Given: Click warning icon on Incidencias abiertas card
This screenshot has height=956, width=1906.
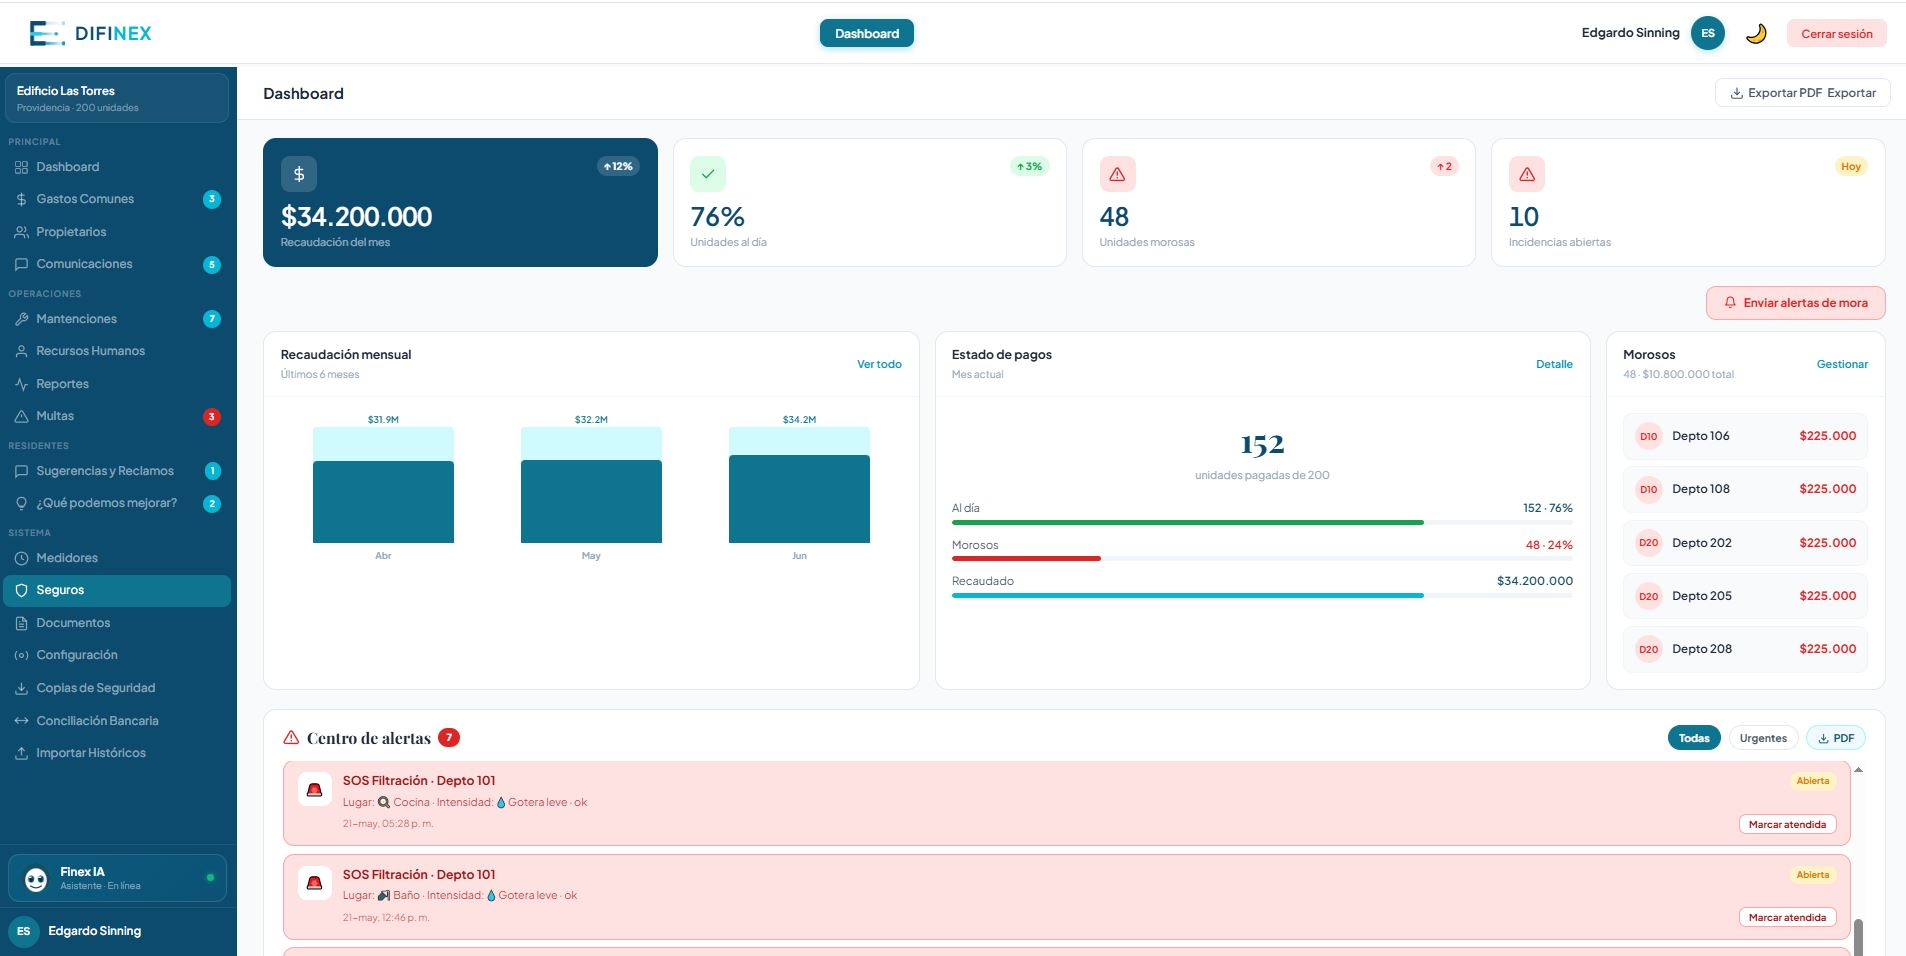Looking at the screenshot, I should 1527,174.
